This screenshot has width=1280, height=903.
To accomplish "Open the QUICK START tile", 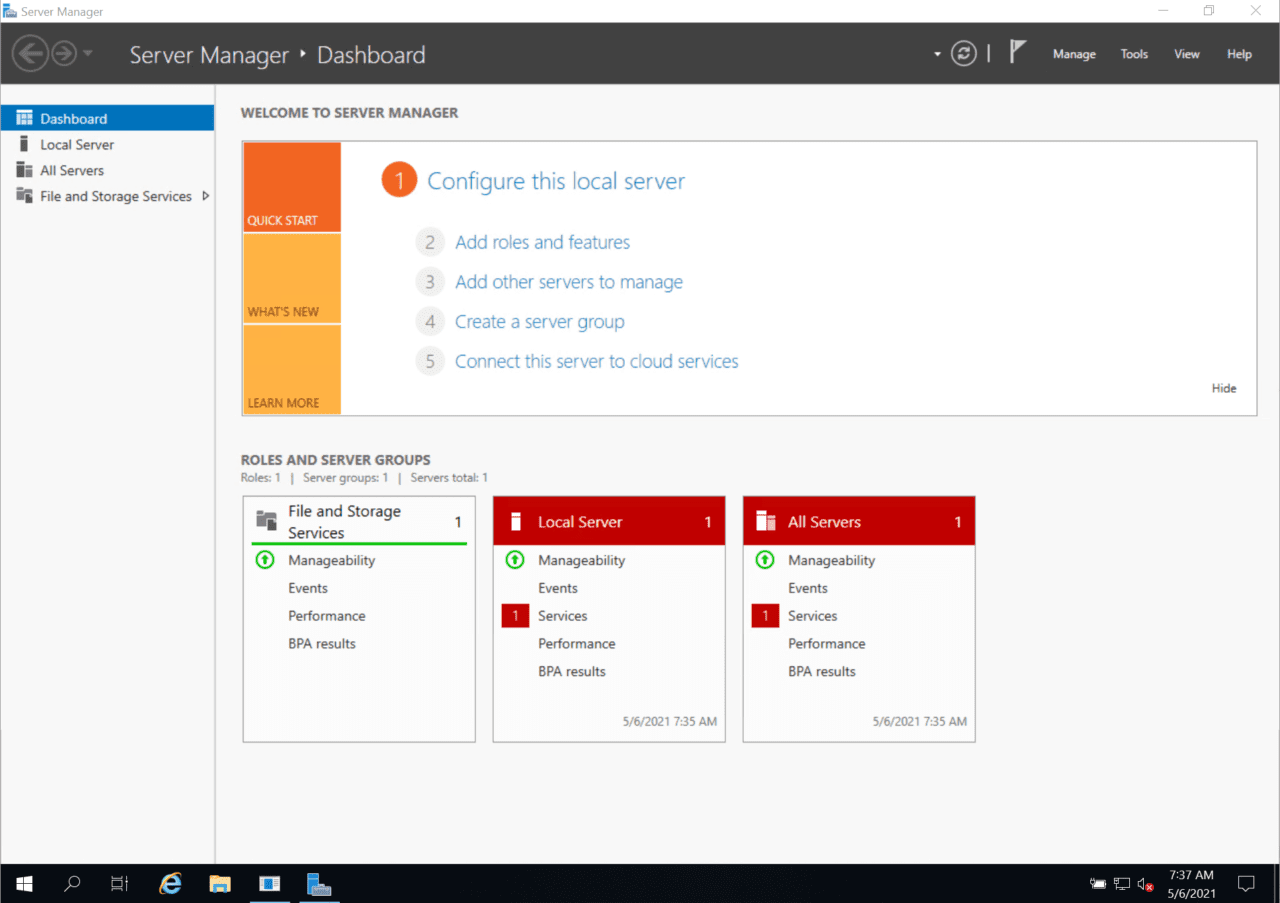I will 292,187.
